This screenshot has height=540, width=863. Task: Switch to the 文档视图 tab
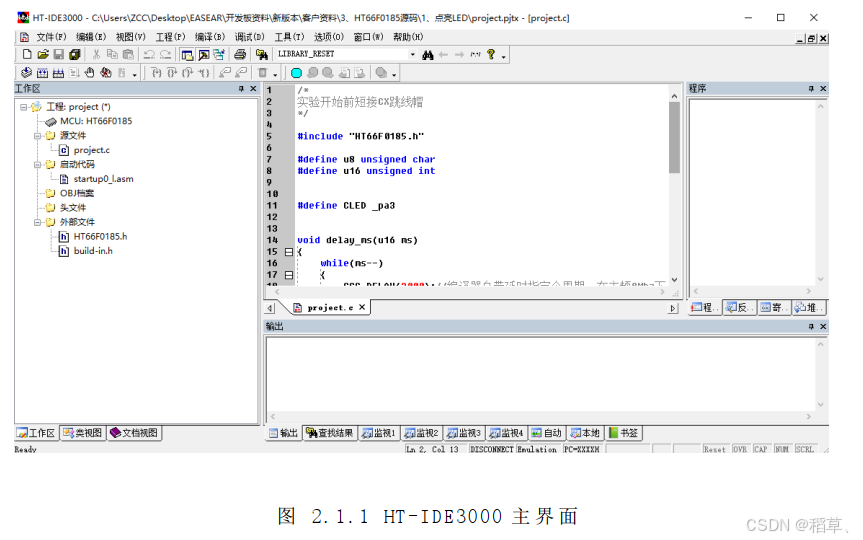coord(134,433)
